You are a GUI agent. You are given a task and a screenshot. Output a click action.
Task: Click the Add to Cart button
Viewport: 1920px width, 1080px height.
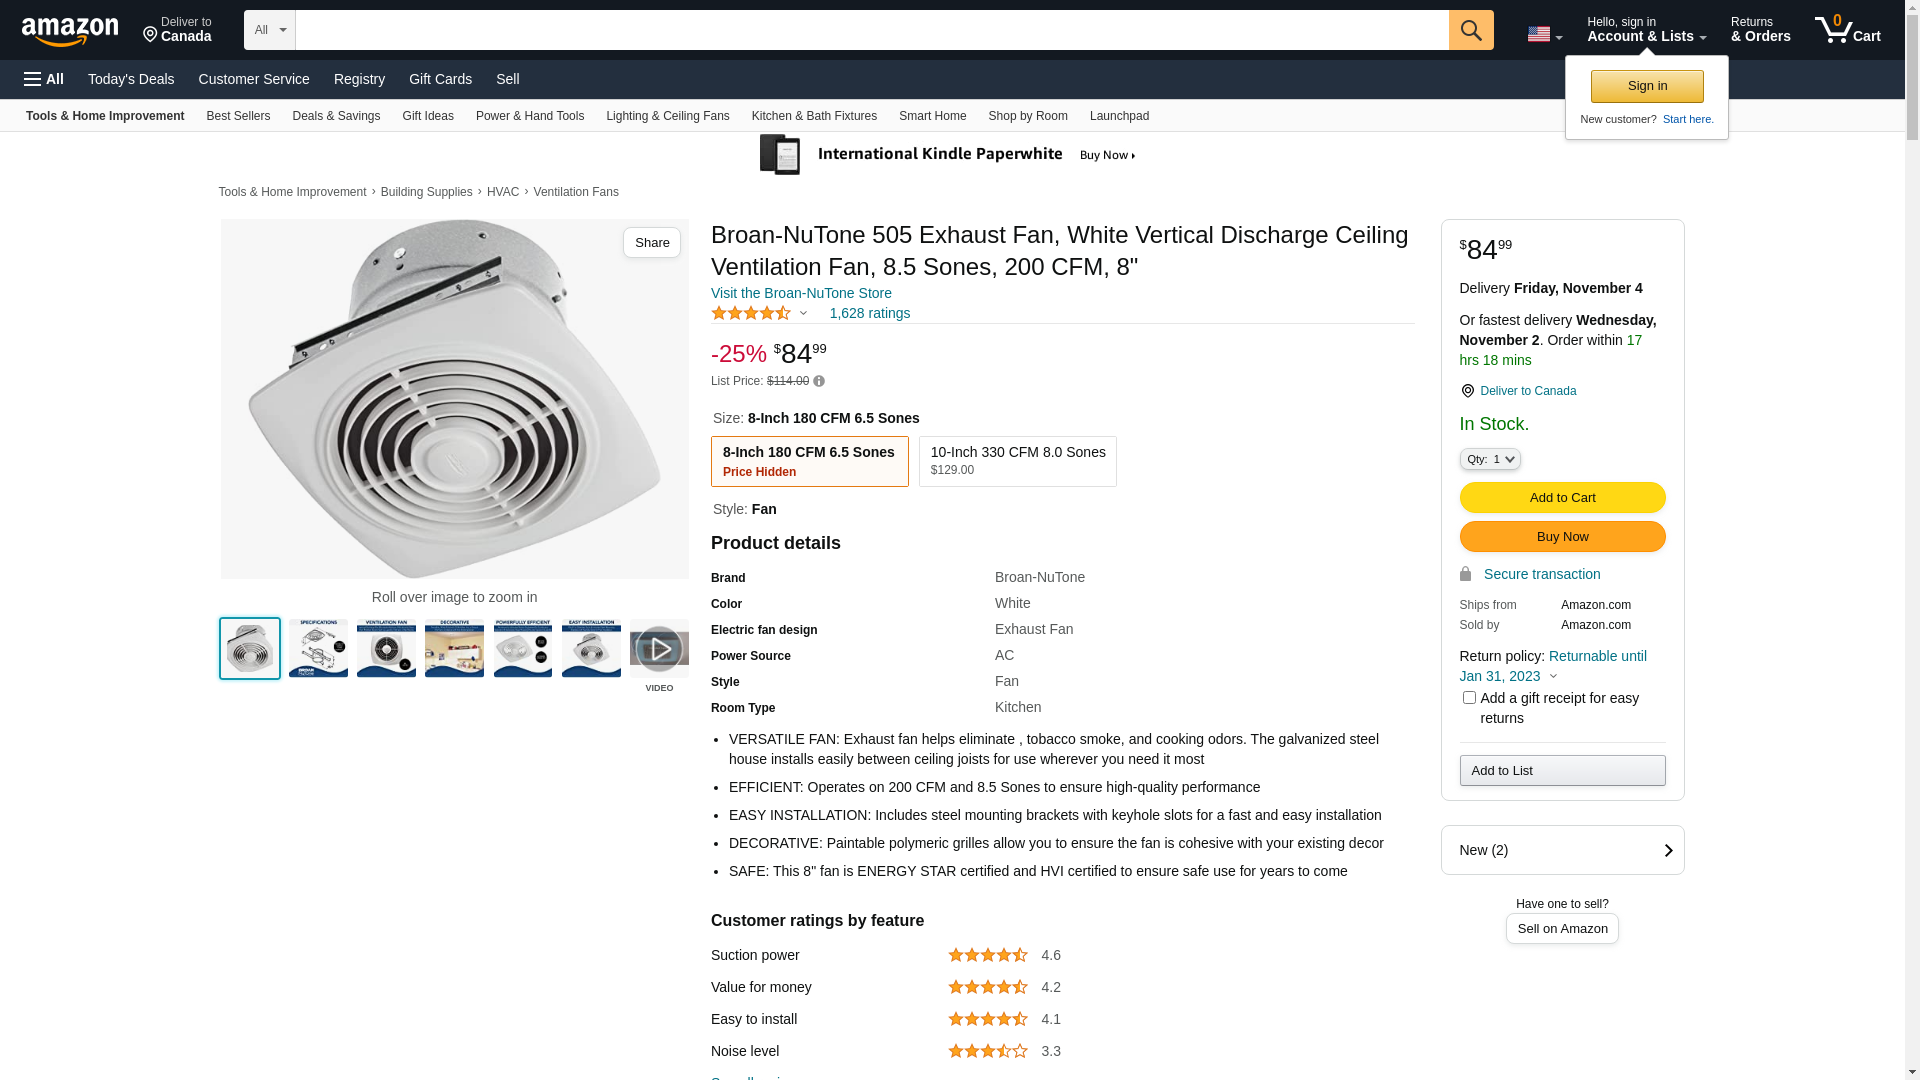click(x=1562, y=497)
